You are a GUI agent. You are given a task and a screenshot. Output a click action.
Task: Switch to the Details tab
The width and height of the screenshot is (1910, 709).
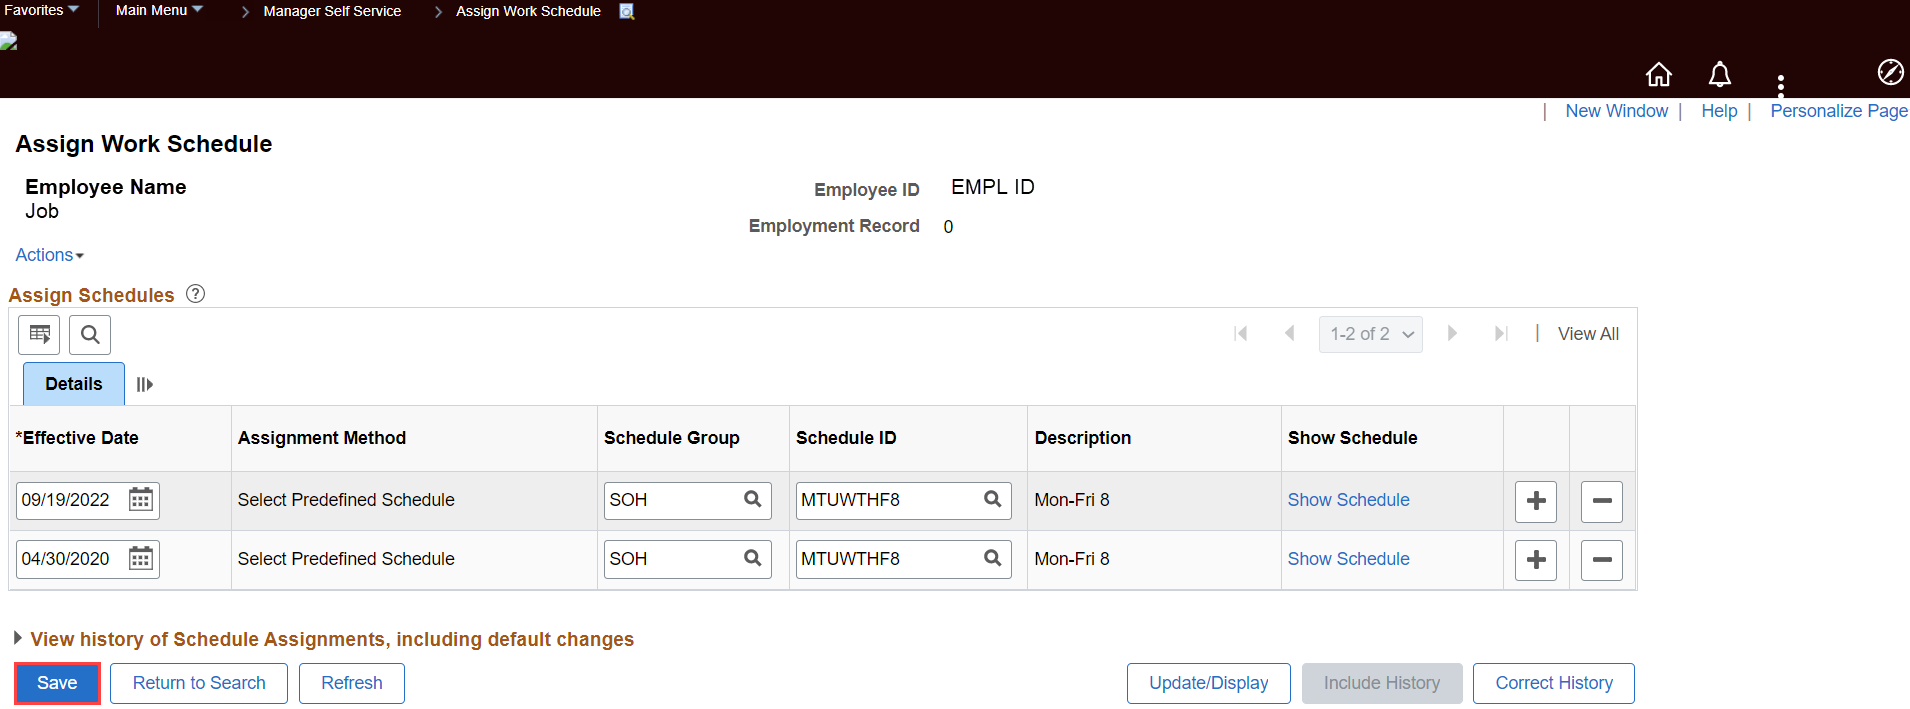tap(72, 383)
